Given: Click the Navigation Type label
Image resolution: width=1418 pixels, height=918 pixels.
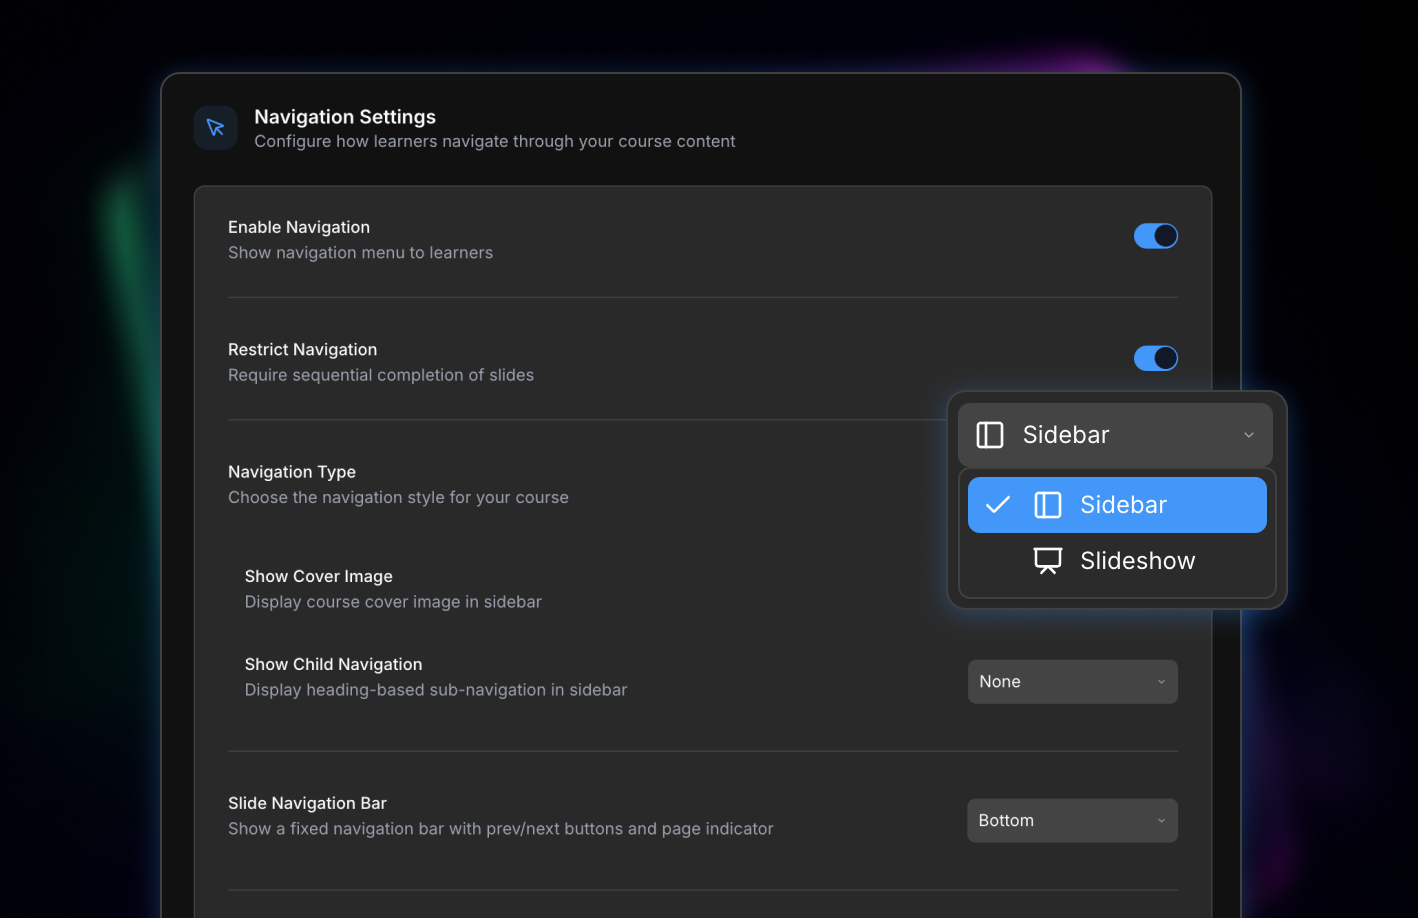Looking at the screenshot, I should point(291,472).
